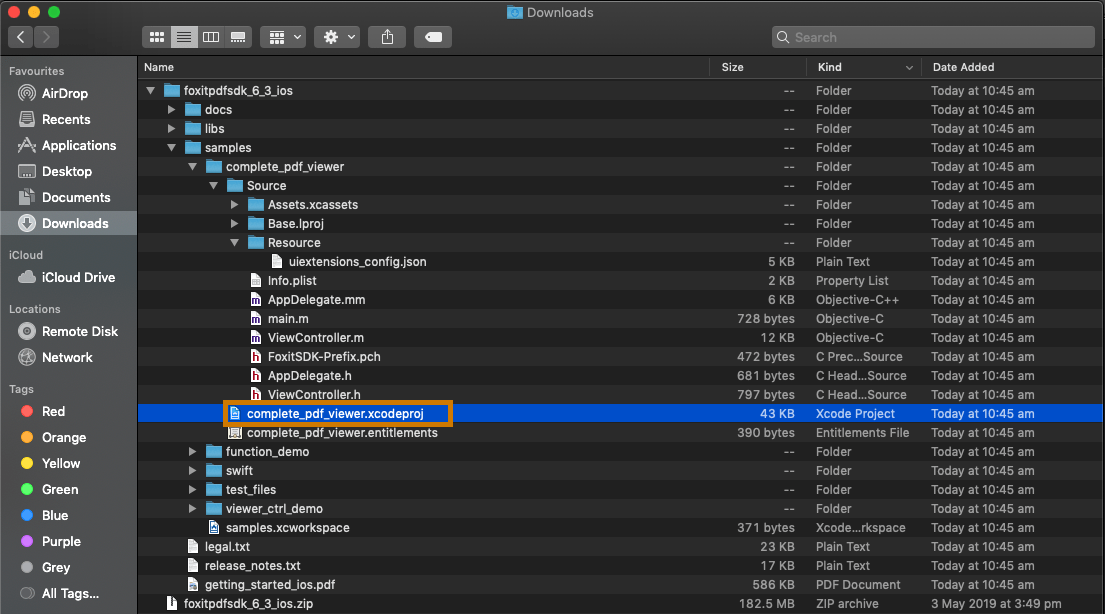Select Downloads in the sidebar
The height and width of the screenshot is (614, 1105).
click(68, 223)
